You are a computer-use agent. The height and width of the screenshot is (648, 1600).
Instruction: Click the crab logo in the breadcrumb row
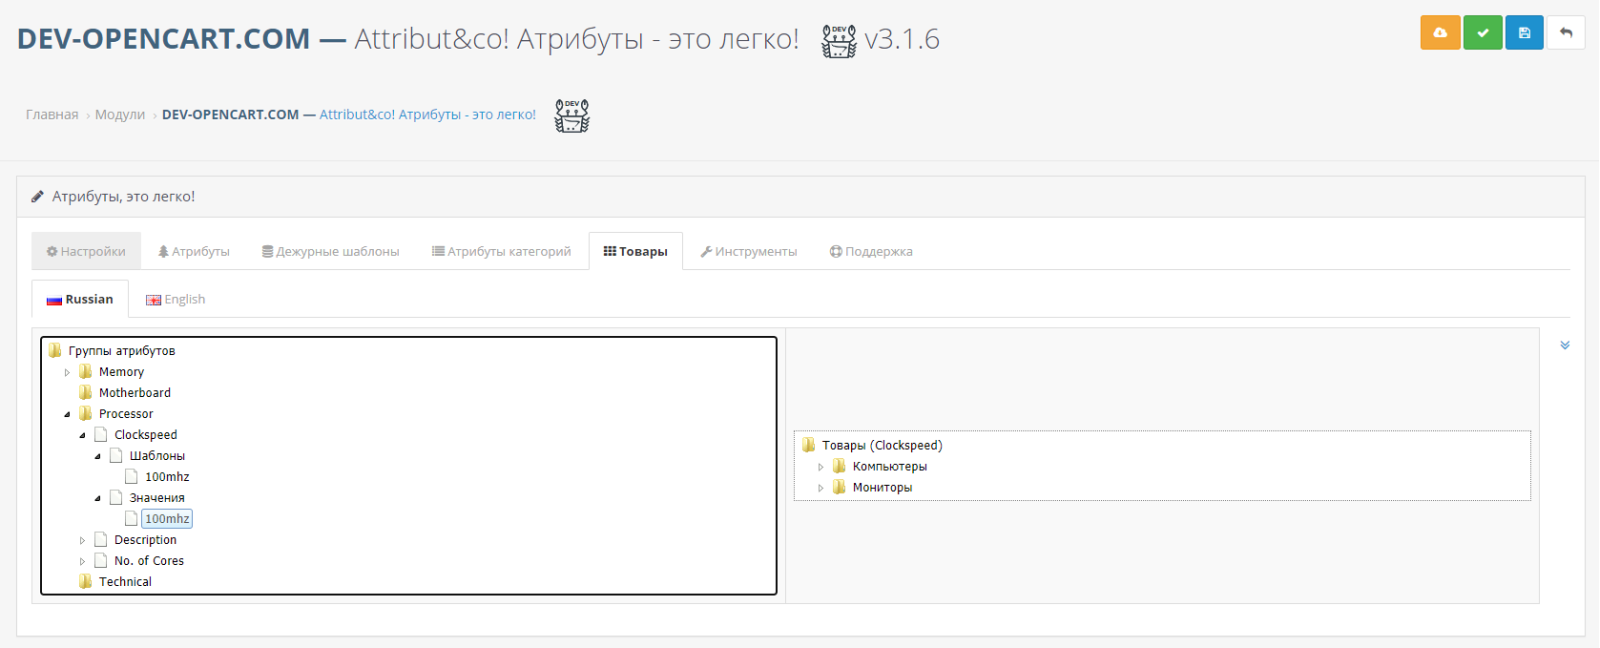[572, 116]
